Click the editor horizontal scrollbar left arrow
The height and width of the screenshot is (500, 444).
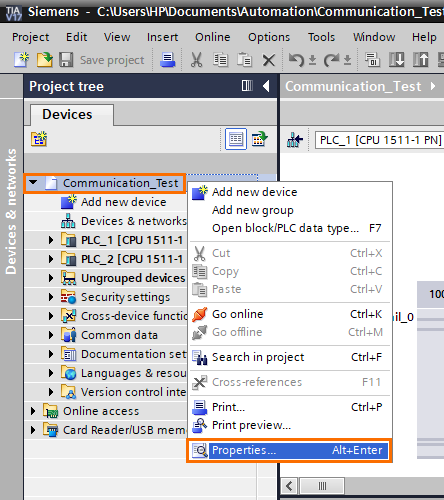(289, 486)
